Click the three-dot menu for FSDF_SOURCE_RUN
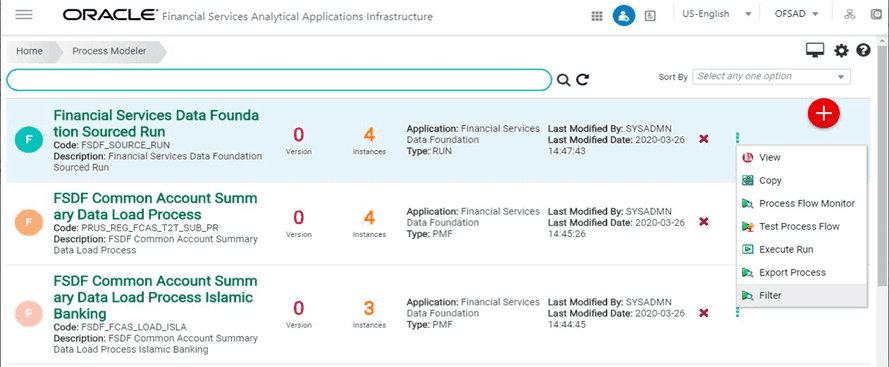This screenshot has height=367, width=889. pos(737,137)
